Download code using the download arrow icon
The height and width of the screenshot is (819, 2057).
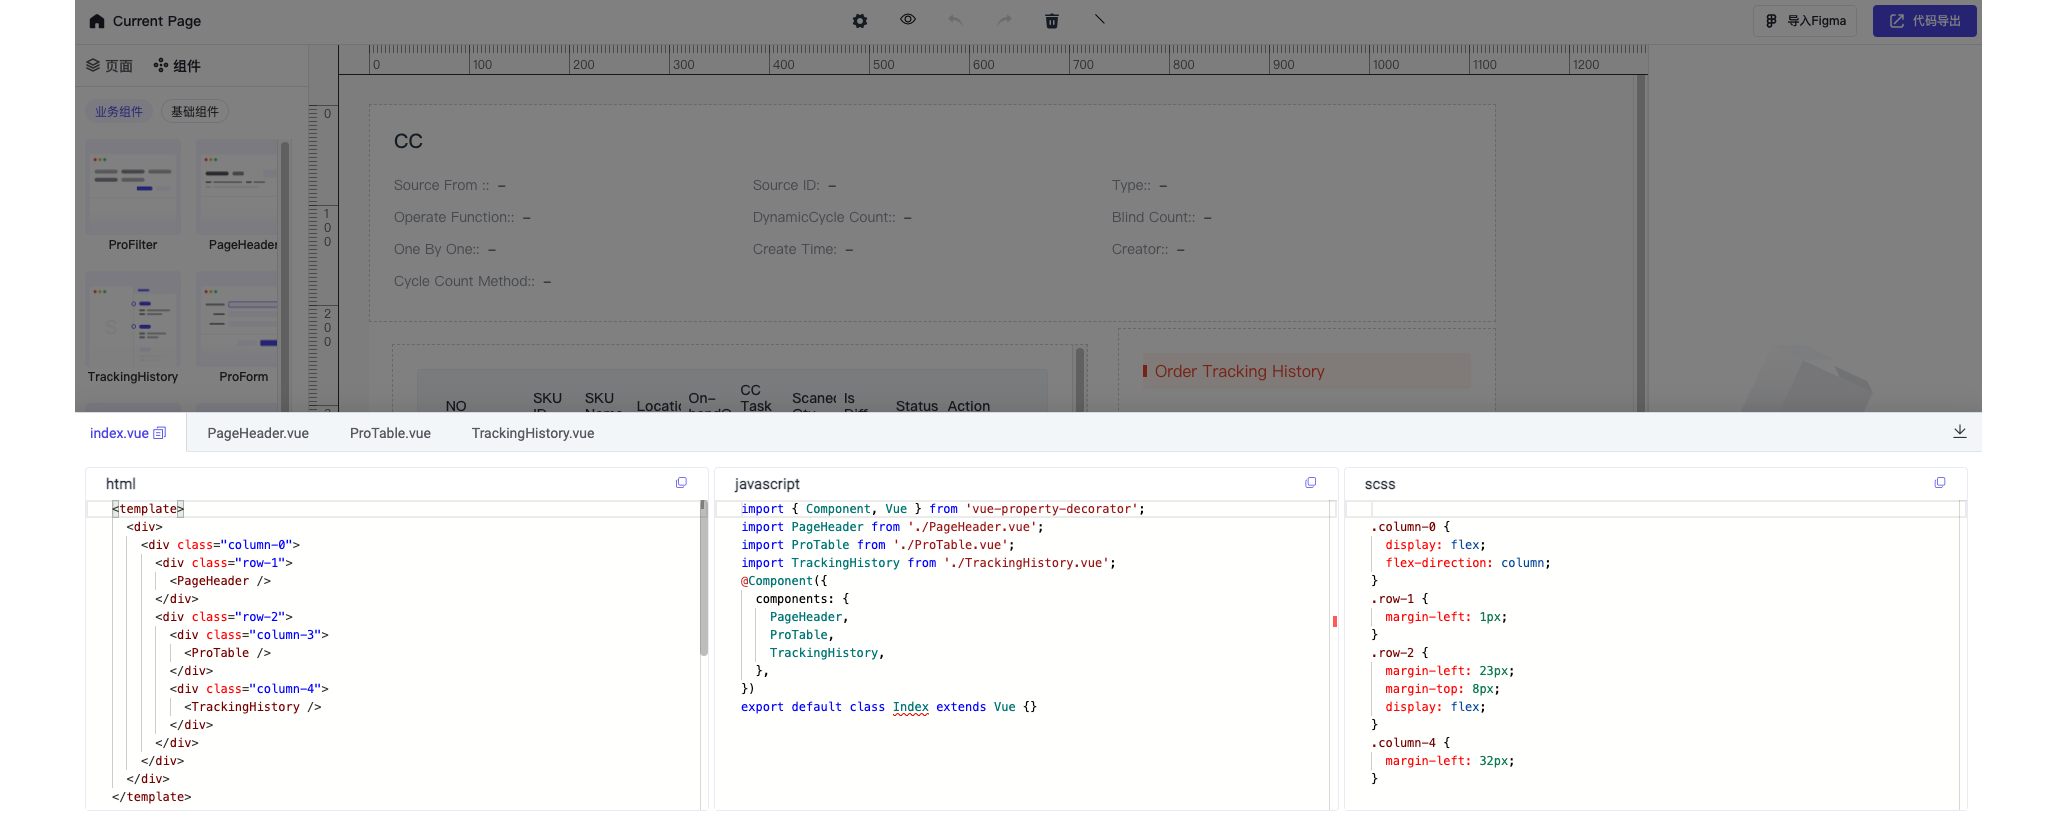(x=1959, y=432)
